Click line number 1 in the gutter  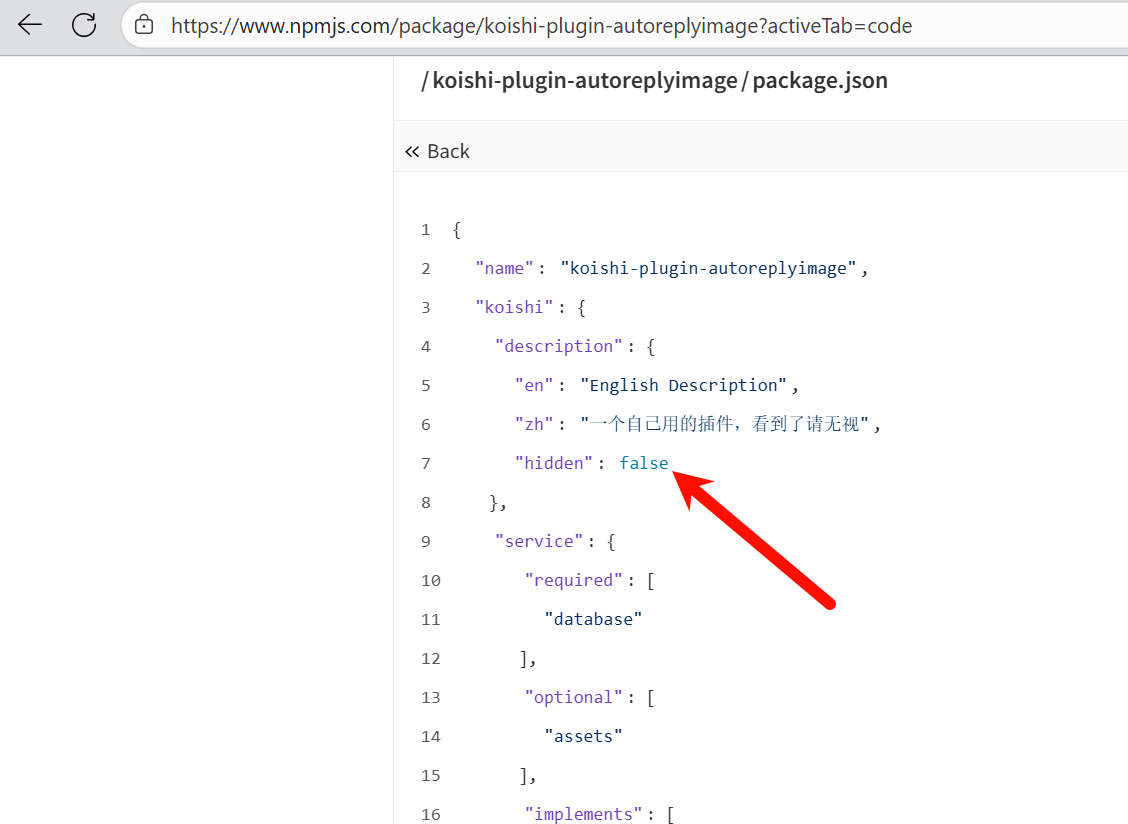tap(425, 229)
